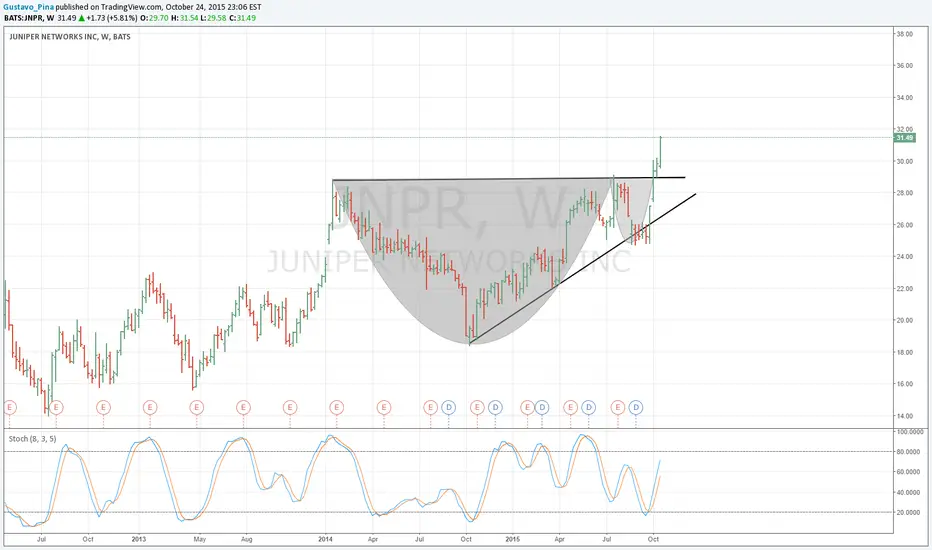Click the 2015 label on time axis
Image resolution: width=932 pixels, height=550 pixels.
512,539
